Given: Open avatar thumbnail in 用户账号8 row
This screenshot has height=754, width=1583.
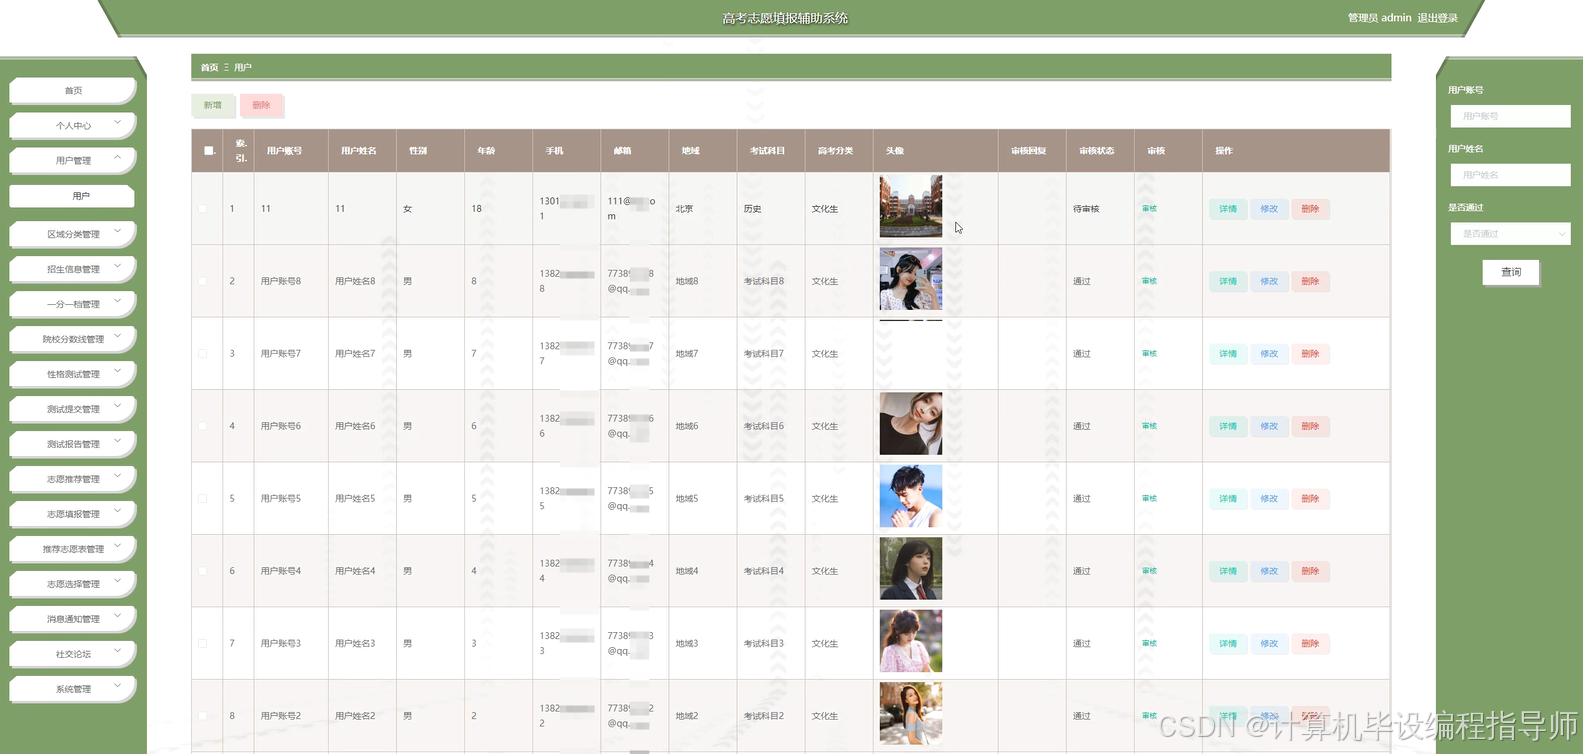Looking at the screenshot, I should click(910, 279).
